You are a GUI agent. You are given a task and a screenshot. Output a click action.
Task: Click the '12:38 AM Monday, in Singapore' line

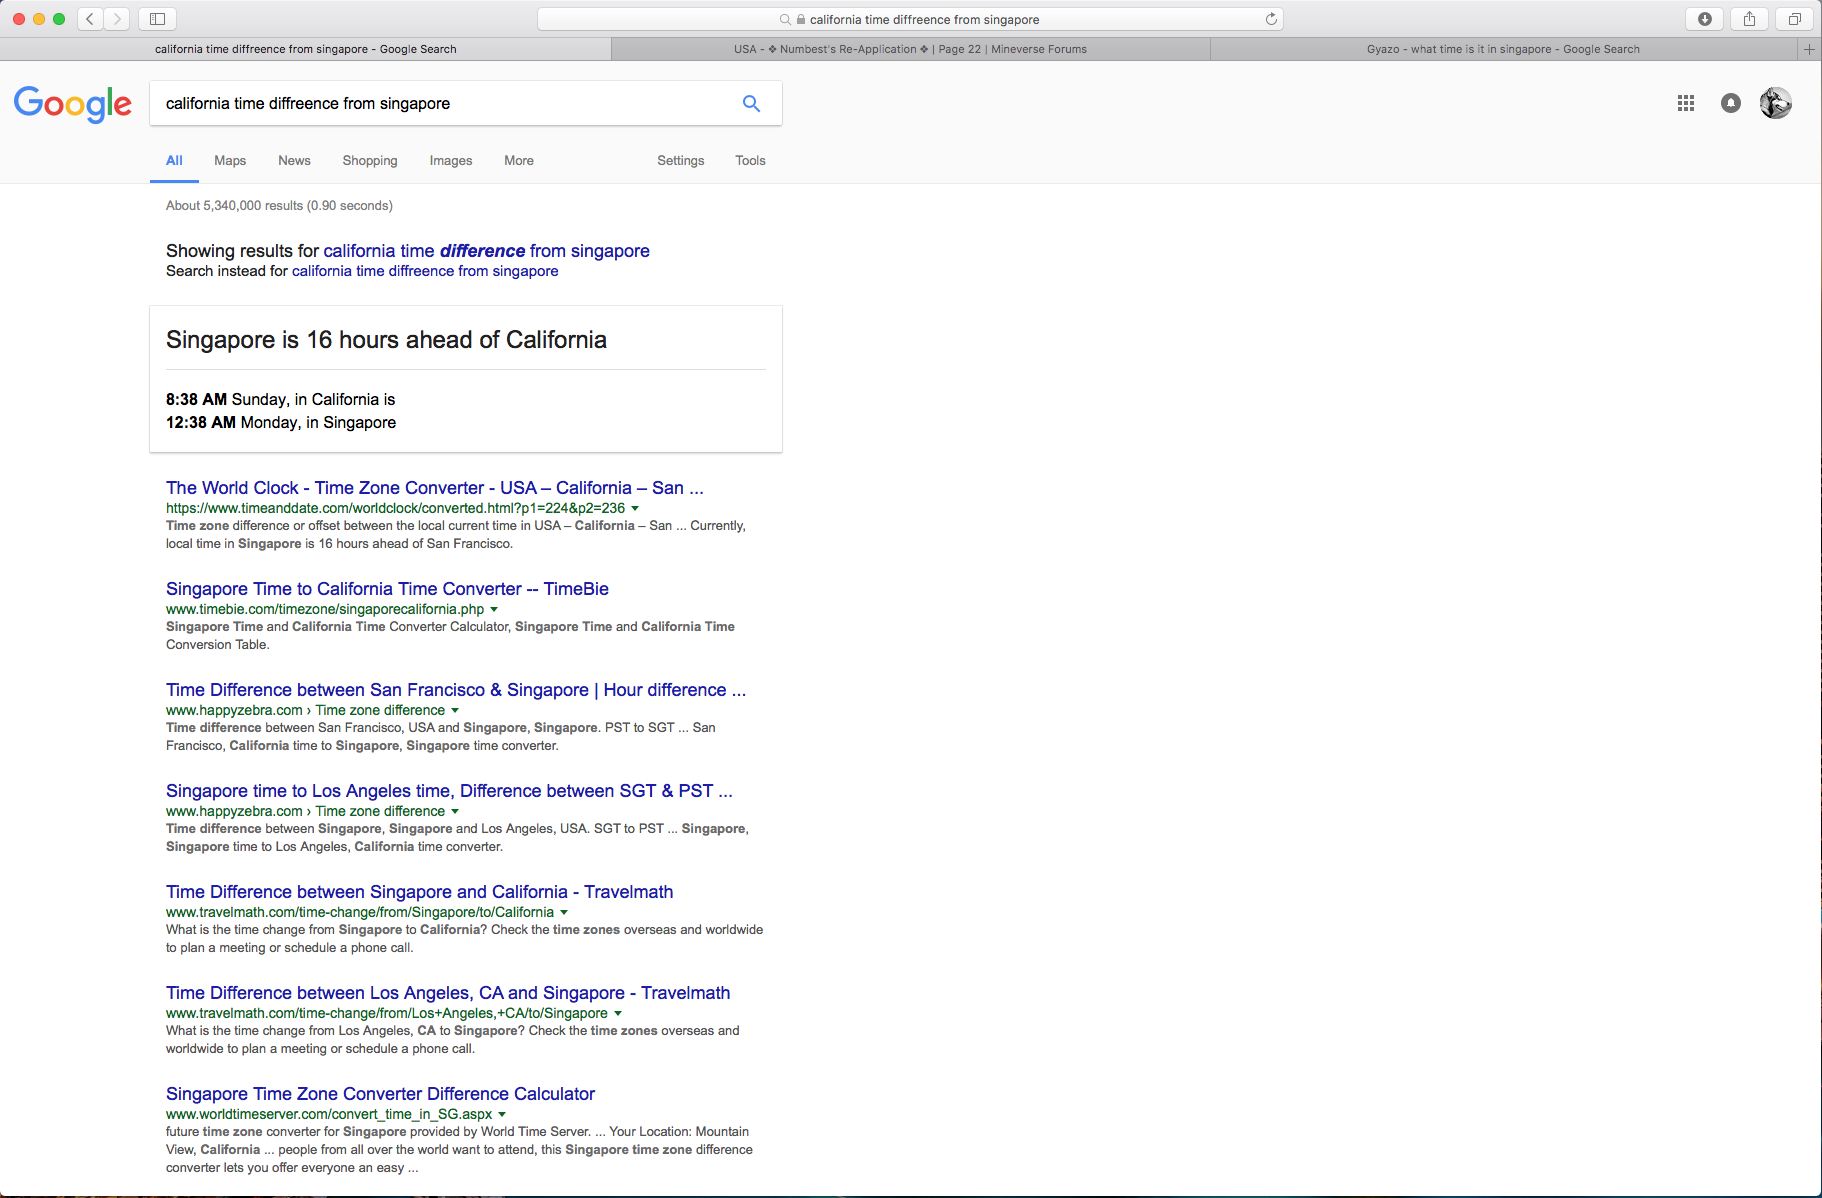pos(281,423)
